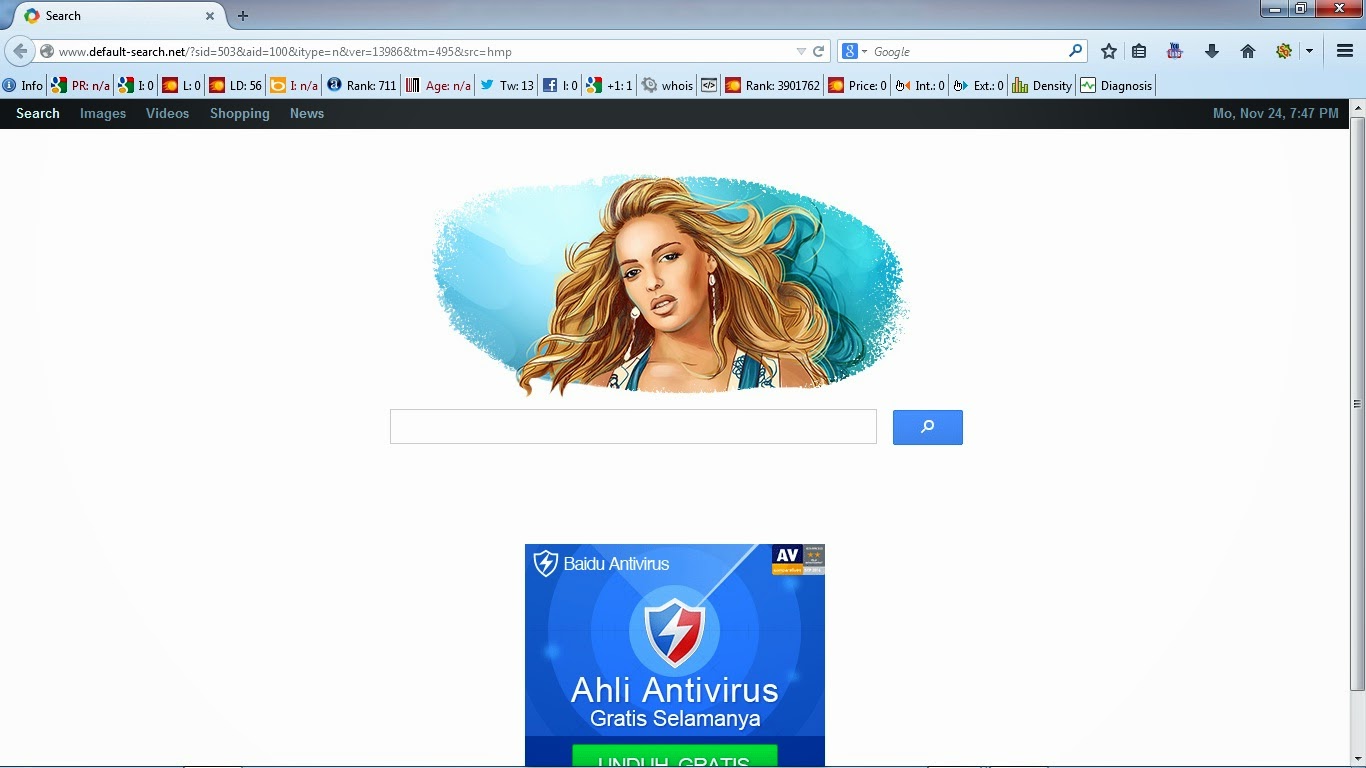The width and height of the screenshot is (1366, 768).
Task: Click the L: 0 links indicator
Action: (x=182, y=86)
